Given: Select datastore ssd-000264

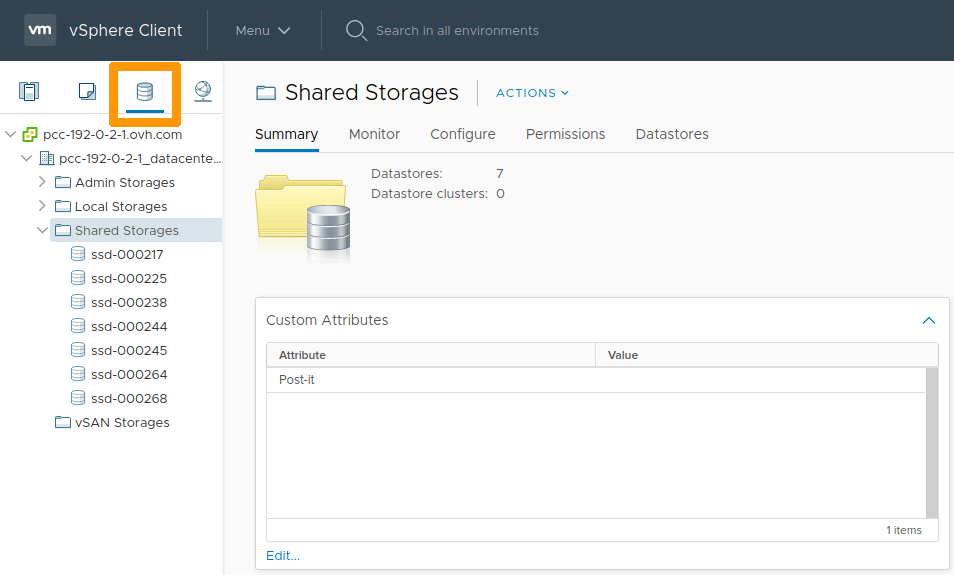Looking at the screenshot, I should pos(129,374).
